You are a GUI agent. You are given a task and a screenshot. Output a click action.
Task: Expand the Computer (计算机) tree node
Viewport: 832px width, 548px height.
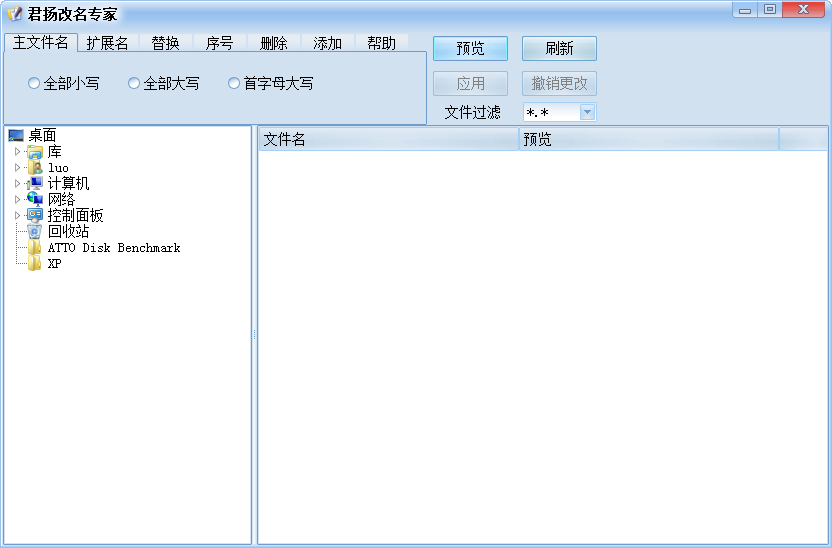17,184
